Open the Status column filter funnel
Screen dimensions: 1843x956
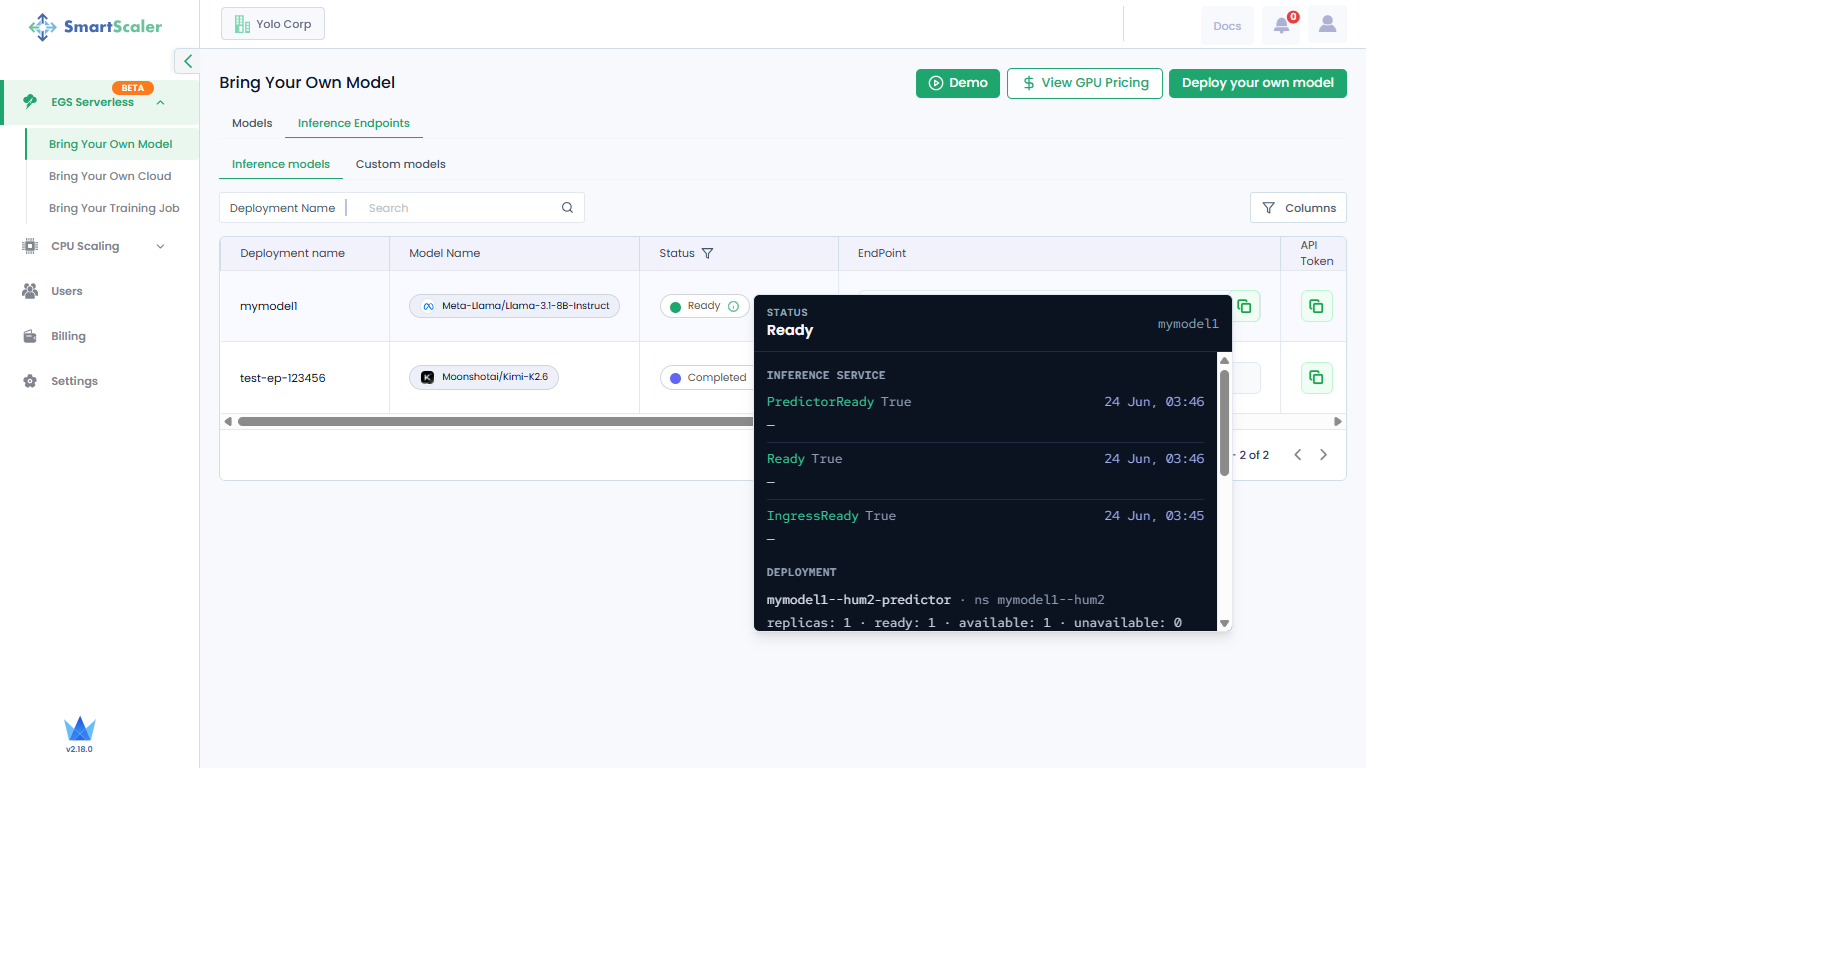point(707,253)
